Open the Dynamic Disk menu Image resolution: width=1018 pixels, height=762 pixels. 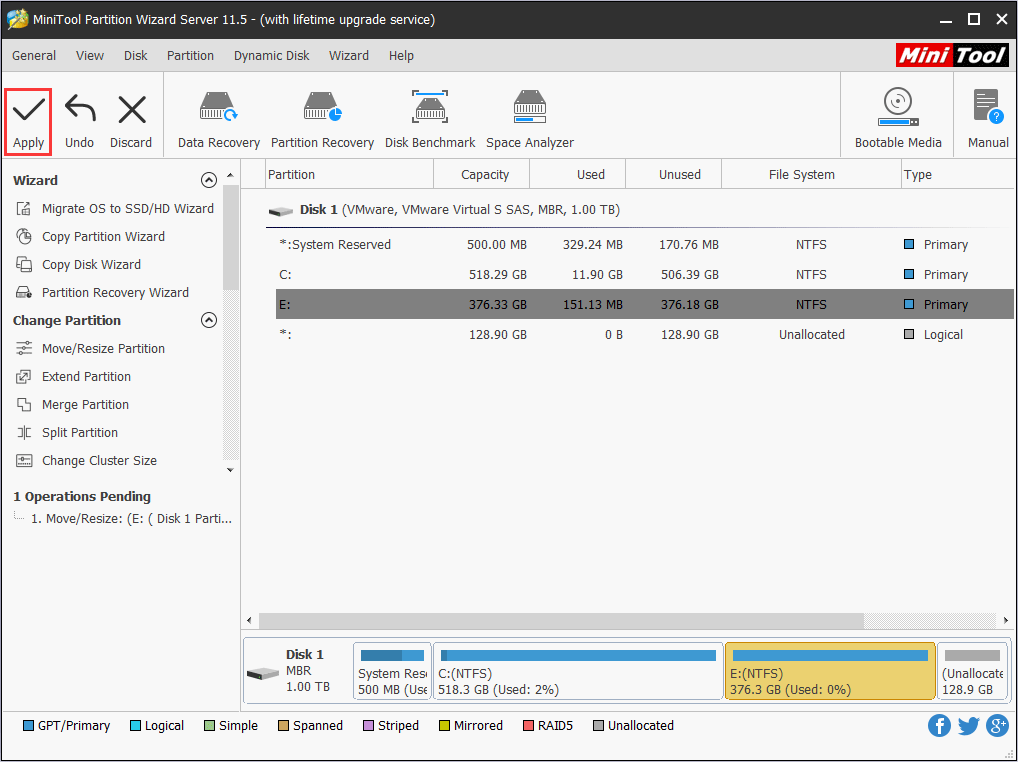(x=271, y=56)
